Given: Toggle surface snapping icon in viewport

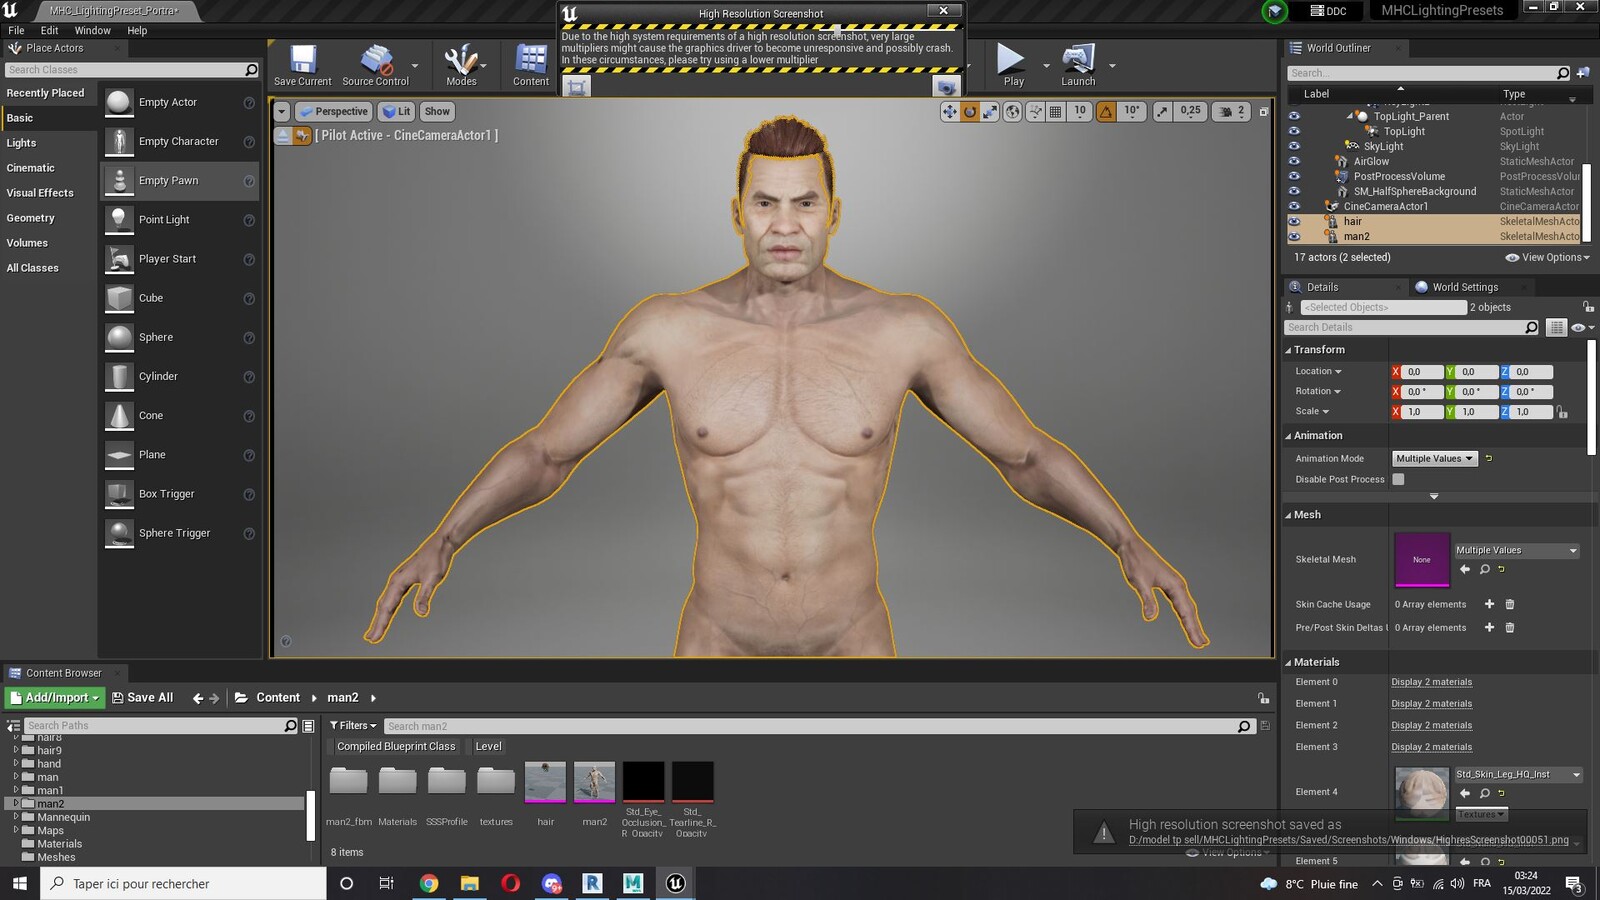Looking at the screenshot, I should pyautogui.click(x=1036, y=112).
